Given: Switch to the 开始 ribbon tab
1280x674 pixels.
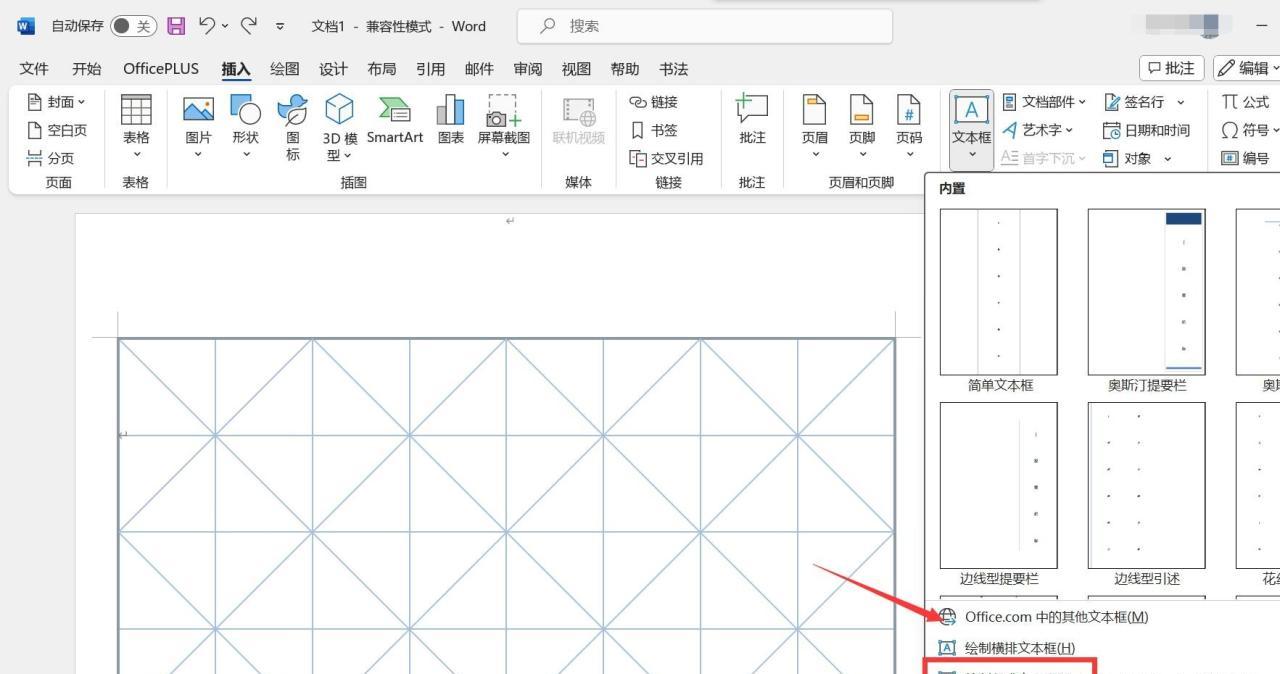Looking at the screenshot, I should coord(86,68).
